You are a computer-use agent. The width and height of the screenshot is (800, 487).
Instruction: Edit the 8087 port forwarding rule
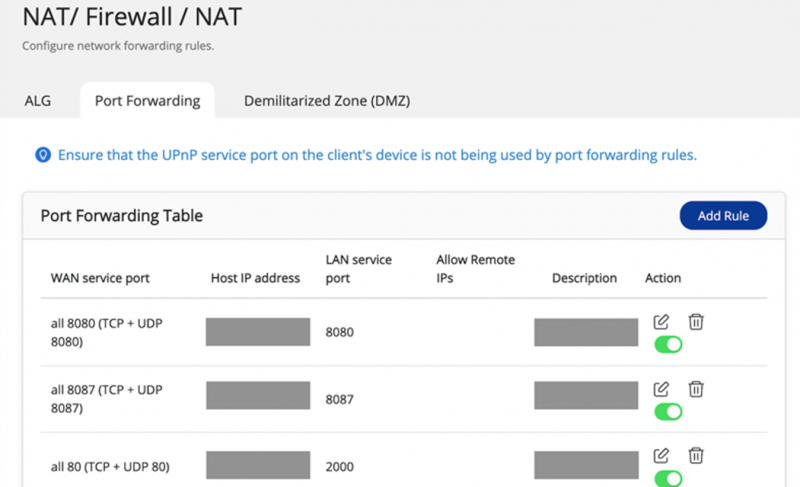[x=661, y=389]
